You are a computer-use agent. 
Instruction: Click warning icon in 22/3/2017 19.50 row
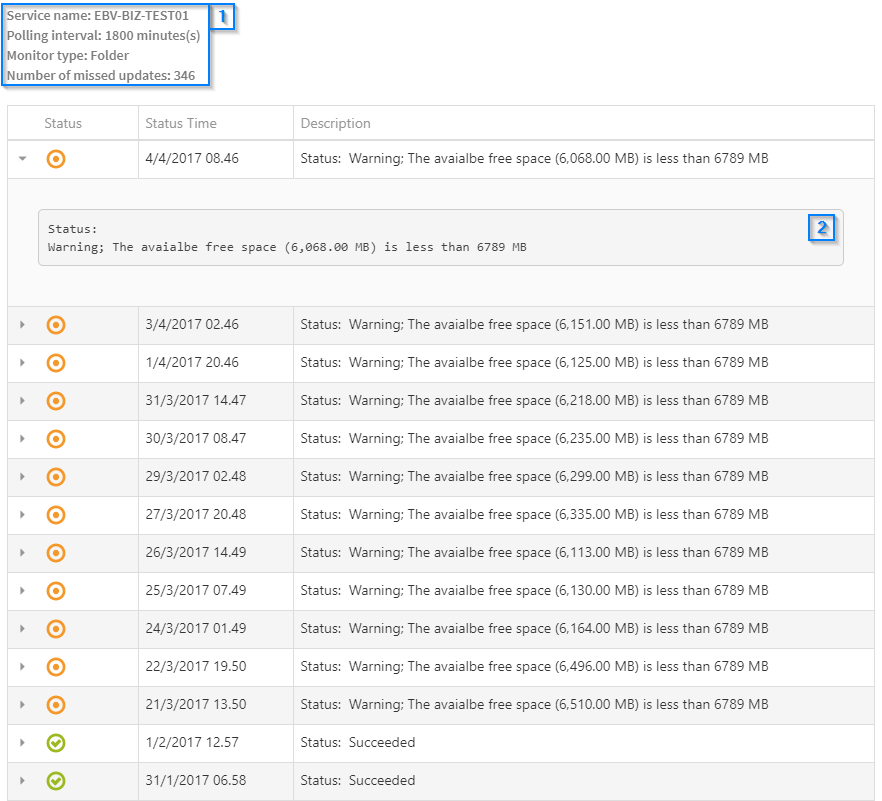coord(56,667)
